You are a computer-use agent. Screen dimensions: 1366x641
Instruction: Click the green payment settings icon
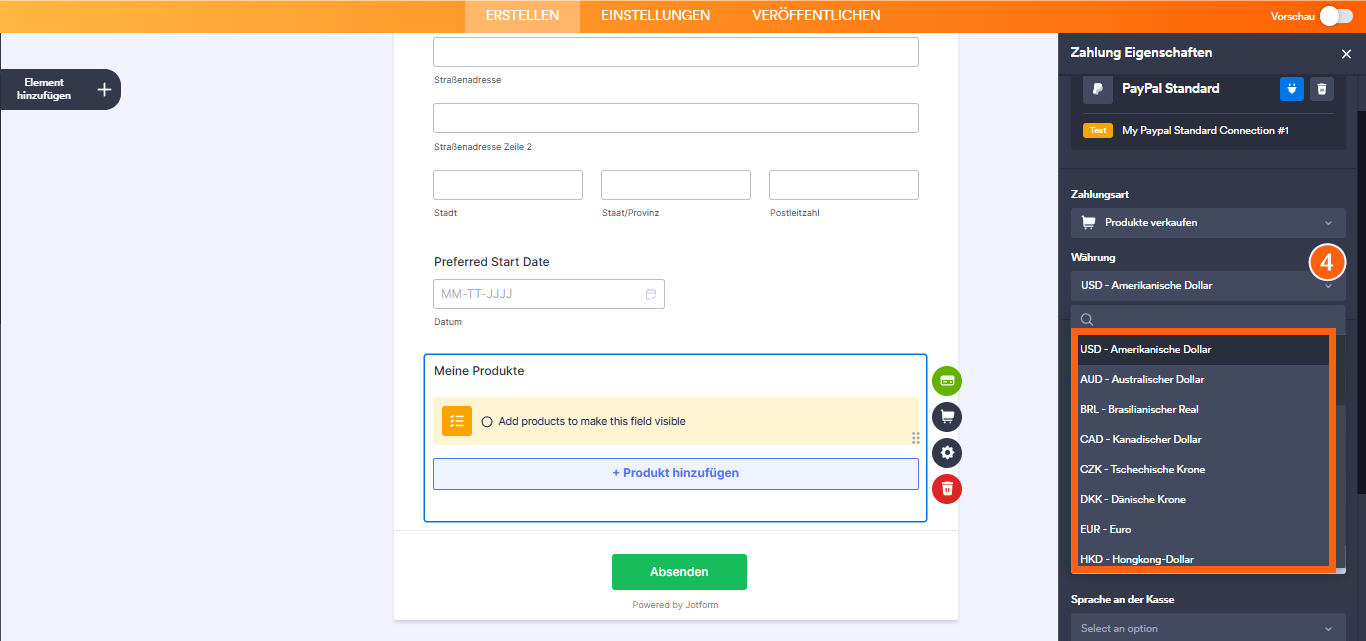coord(946,381)
